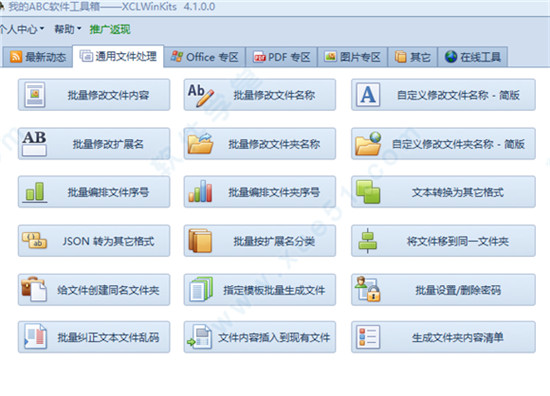The height and width of the screenshot is (396, 550).
Task: Launch 批量编排文件序号
Action: point(94,192)
